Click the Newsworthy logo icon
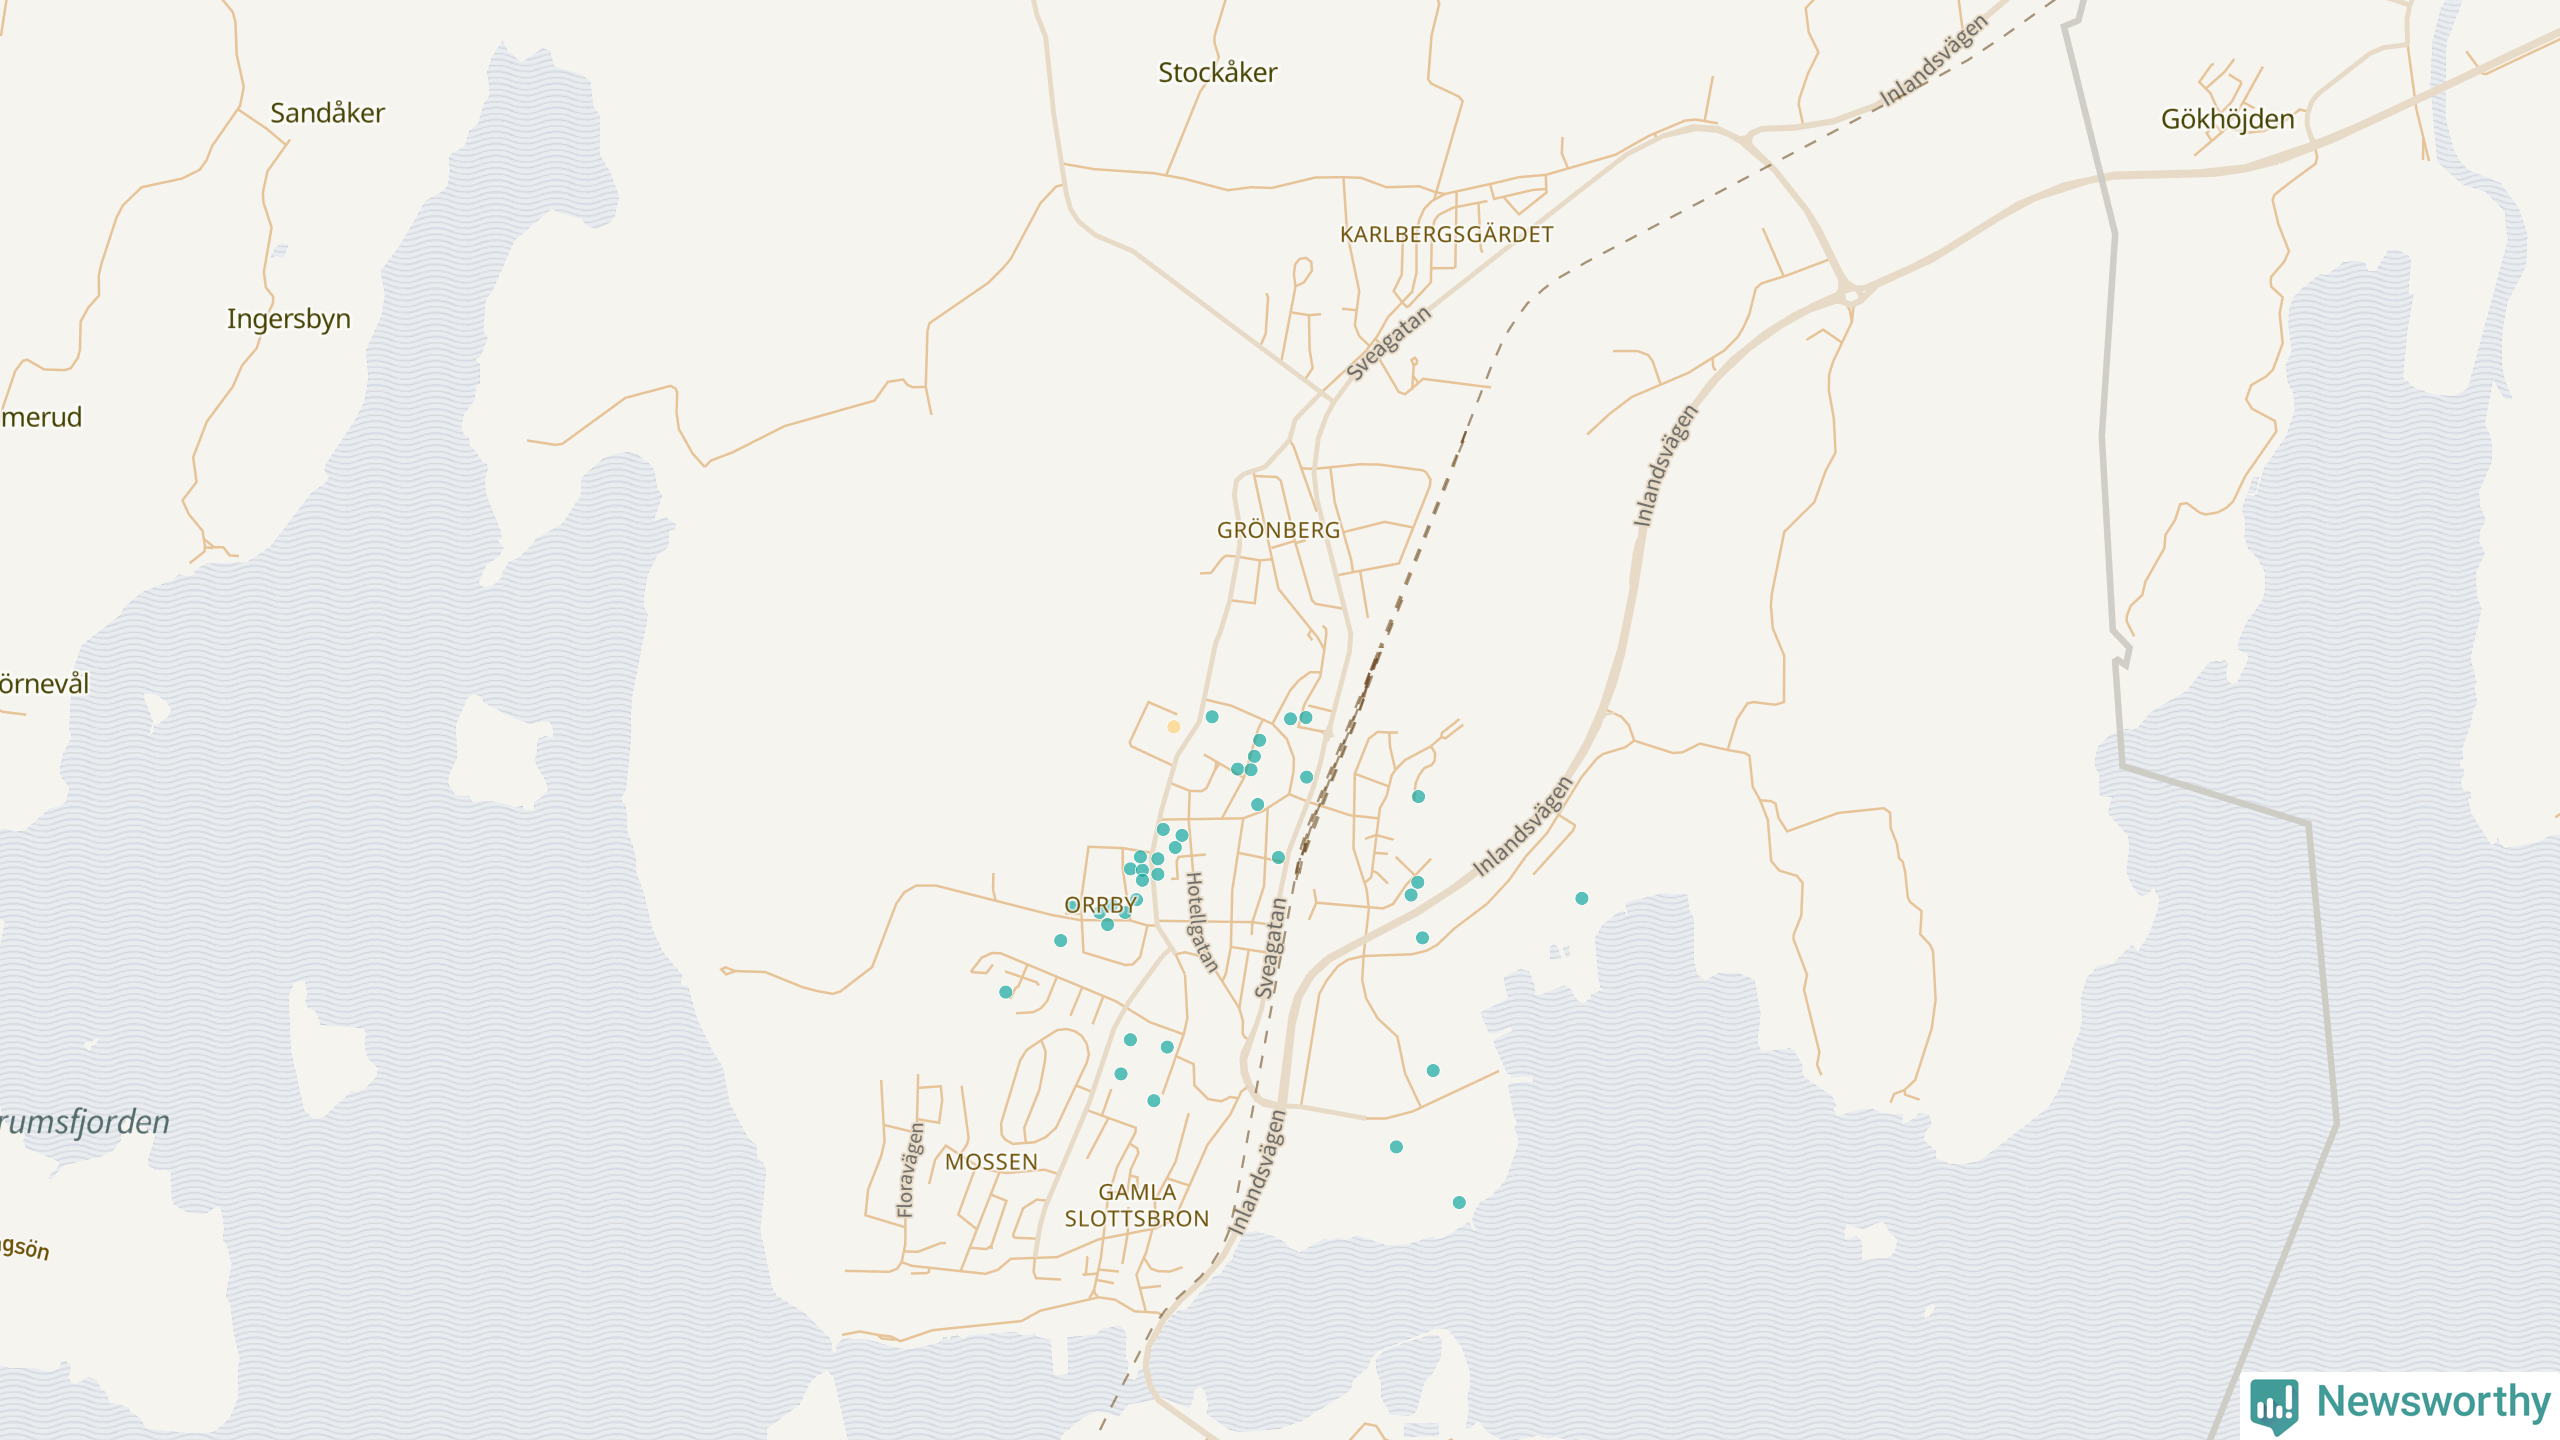Image resolution: width=2560 pixels, height=1440 pixels. click(2273, 1404)
